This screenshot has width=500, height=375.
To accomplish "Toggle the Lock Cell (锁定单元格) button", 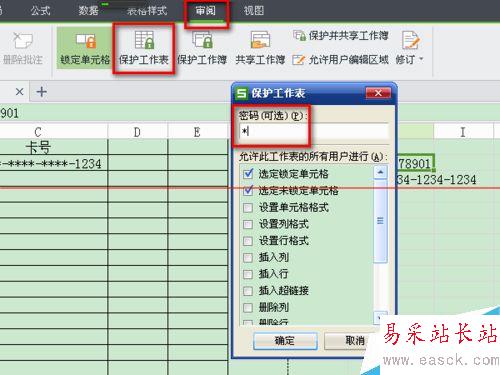I will click(85, 49).
